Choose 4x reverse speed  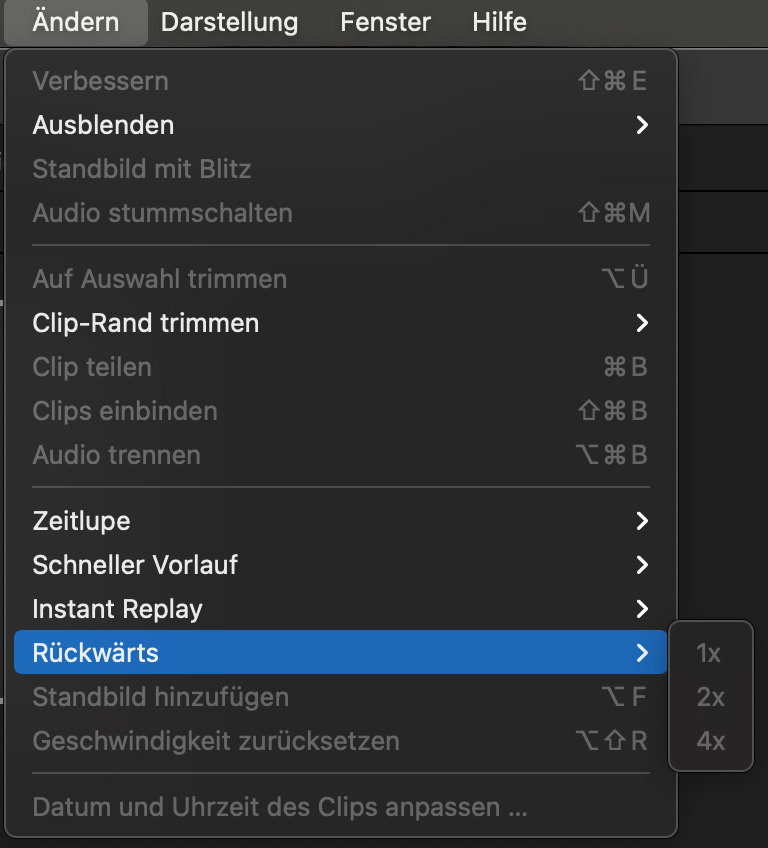pos(710,741)
